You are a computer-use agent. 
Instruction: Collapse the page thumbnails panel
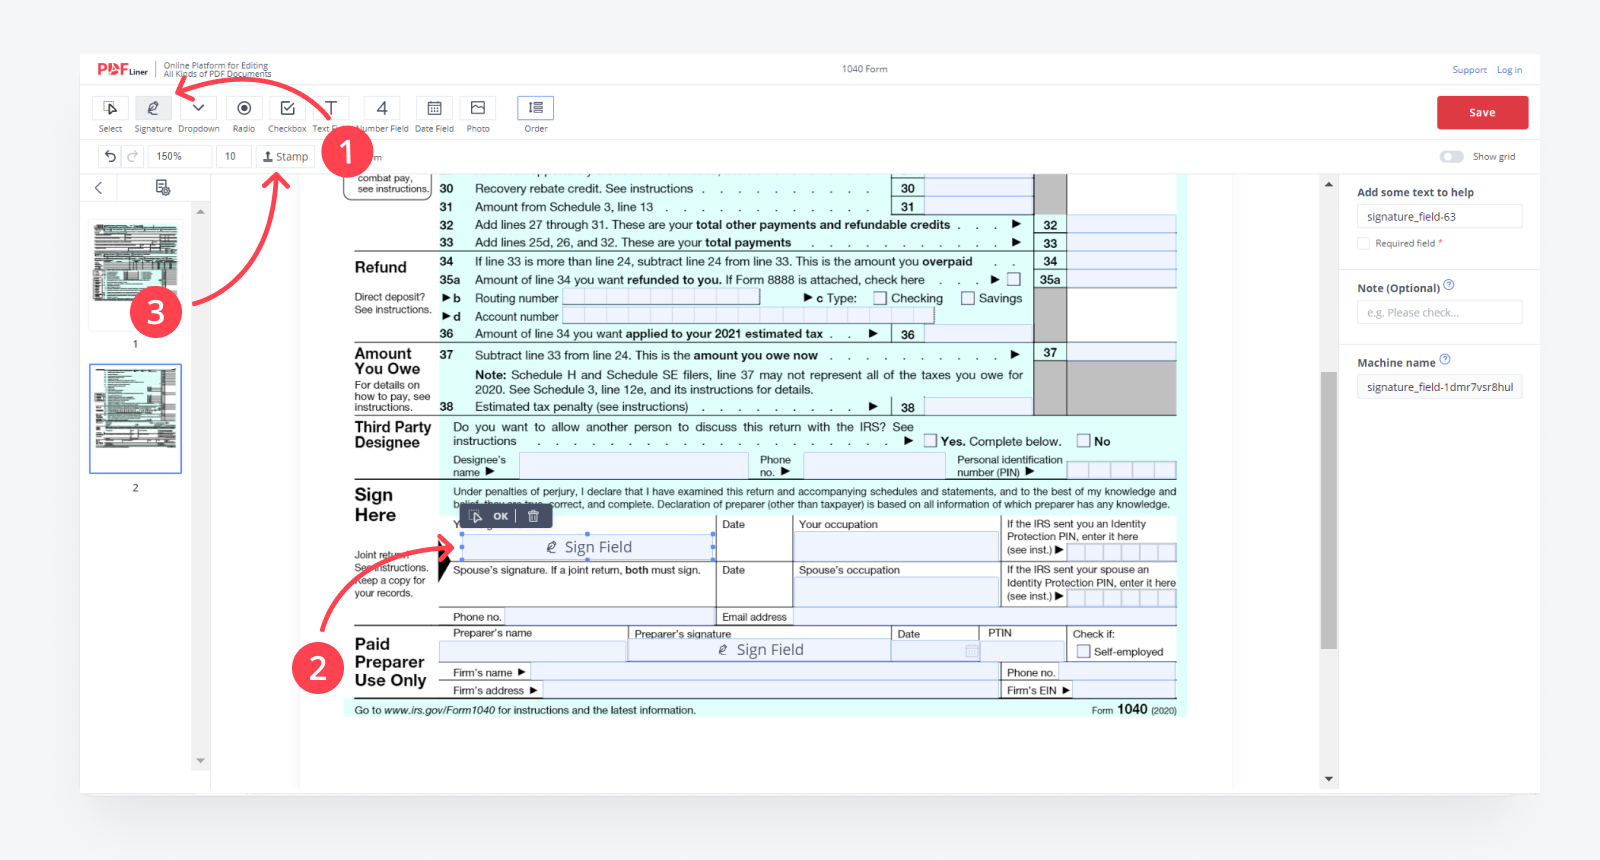(99, 187)
